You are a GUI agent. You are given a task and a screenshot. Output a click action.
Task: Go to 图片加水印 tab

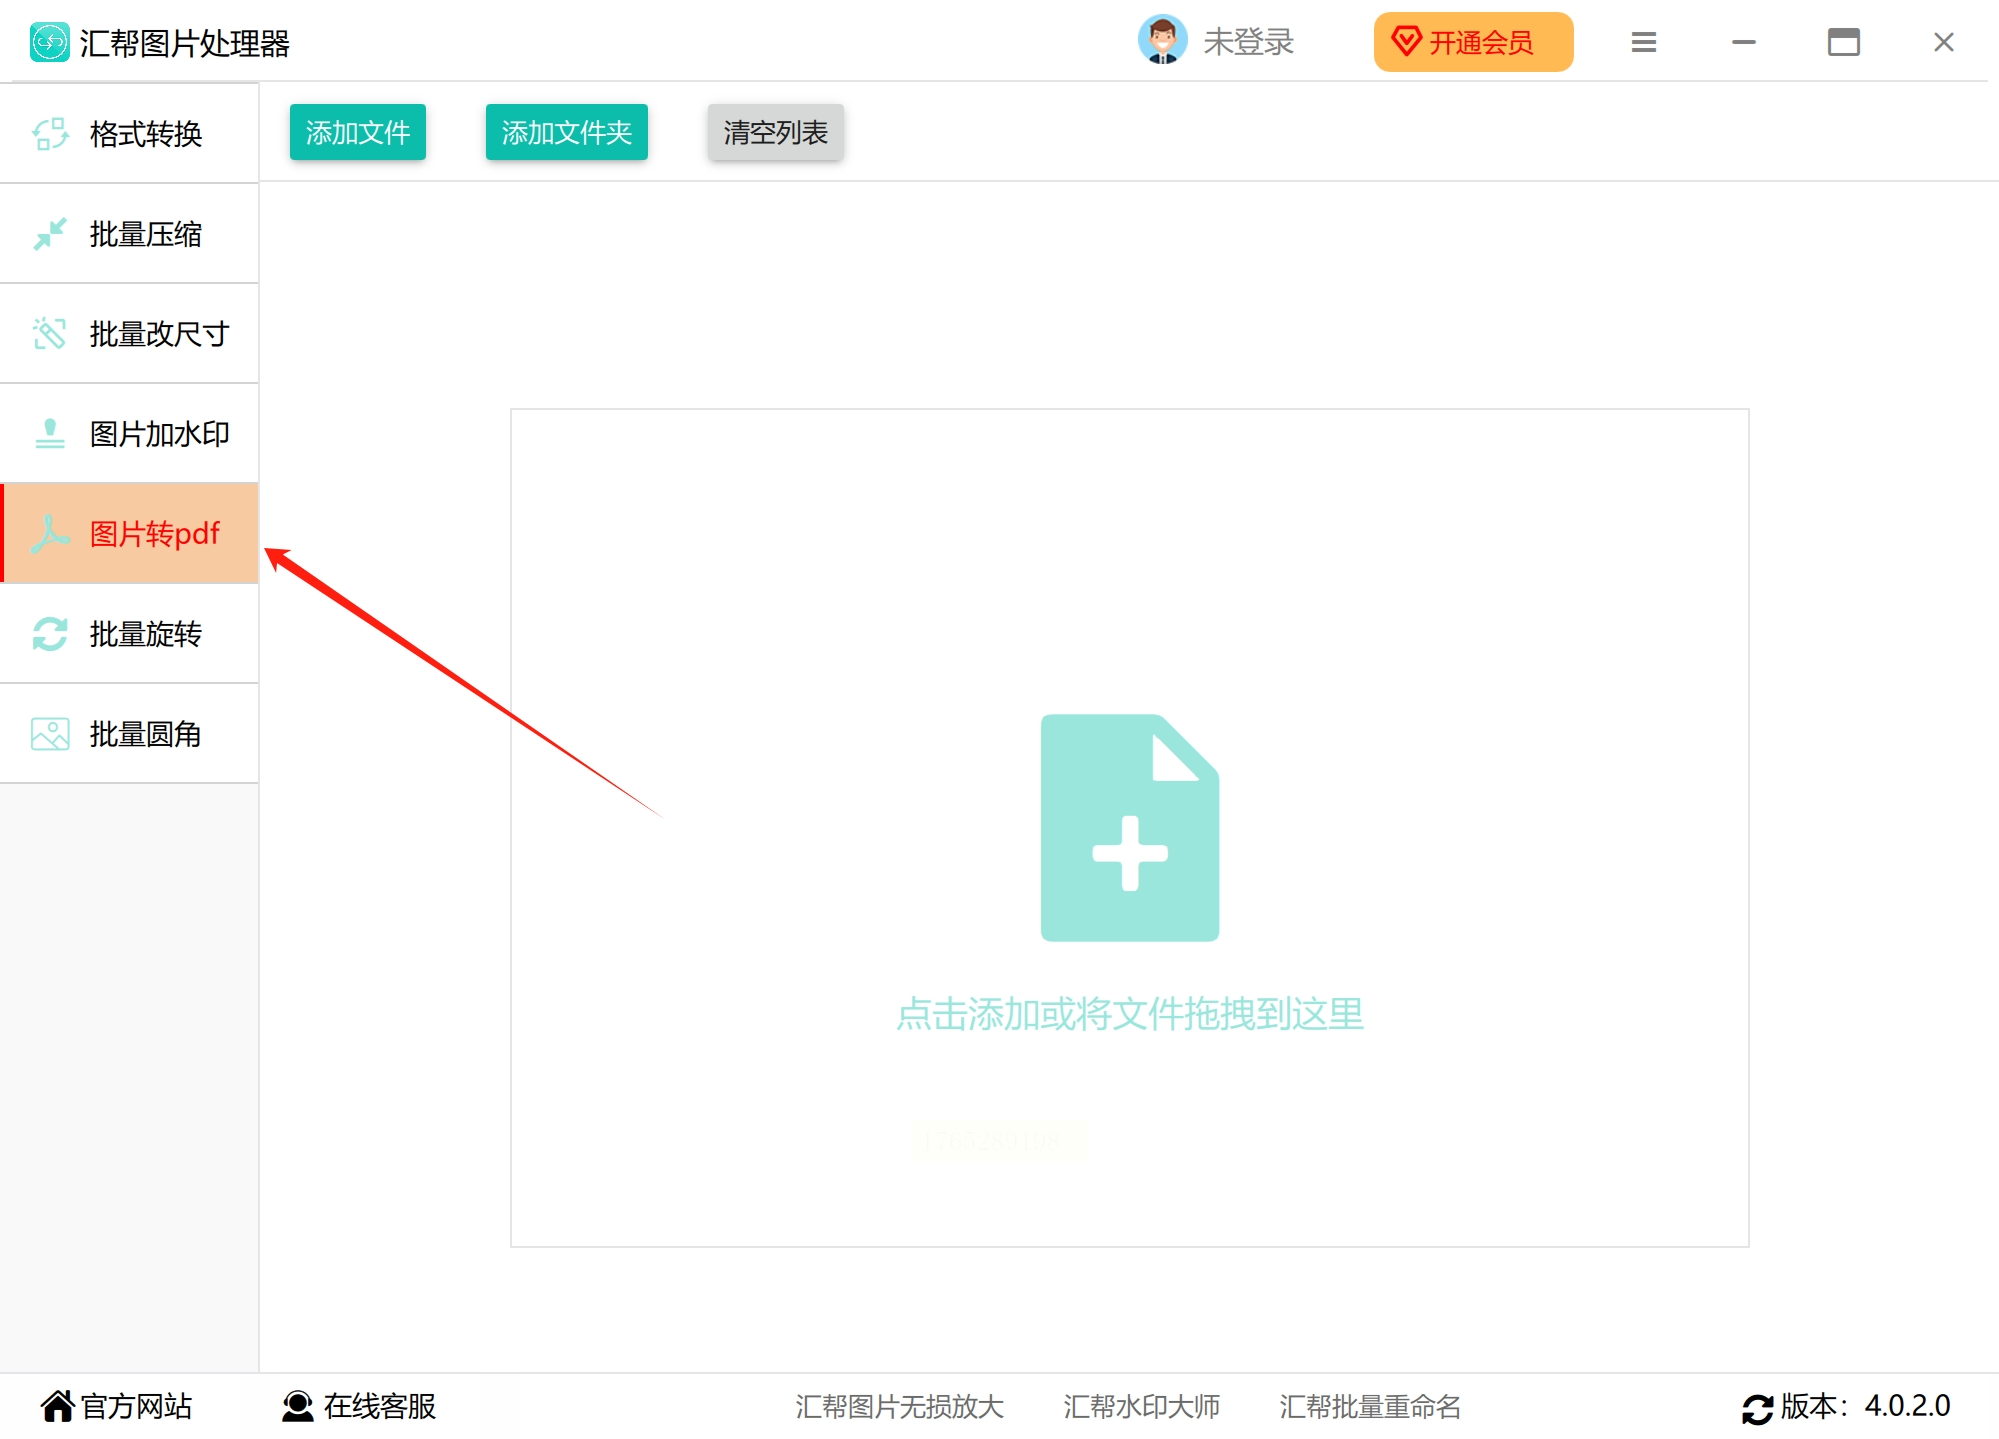tap(130, 433)
